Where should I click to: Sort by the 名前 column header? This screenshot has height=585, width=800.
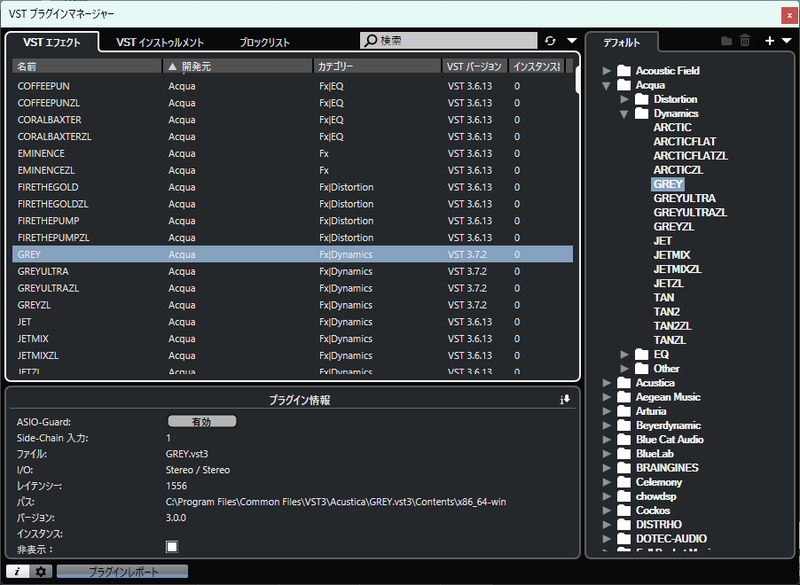point(87,66)
